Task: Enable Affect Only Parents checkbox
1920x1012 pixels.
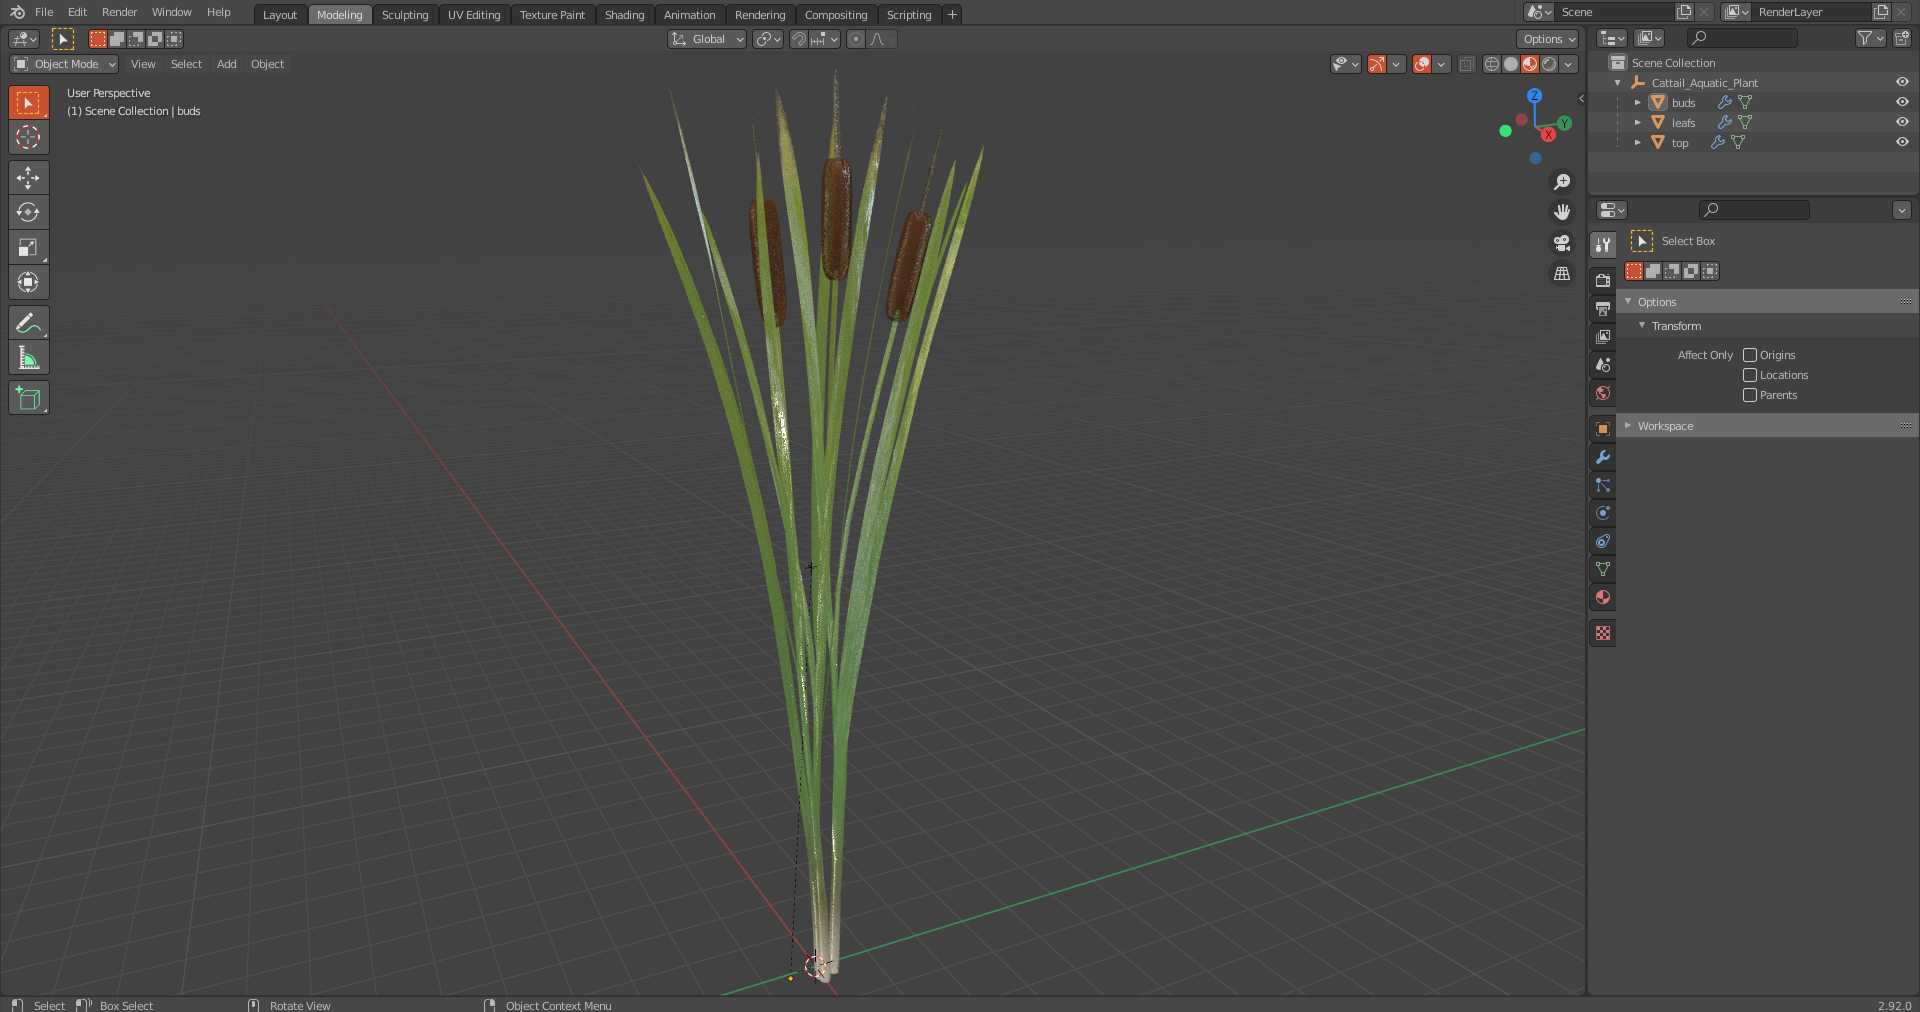Action: click(x=1750, y=395)
